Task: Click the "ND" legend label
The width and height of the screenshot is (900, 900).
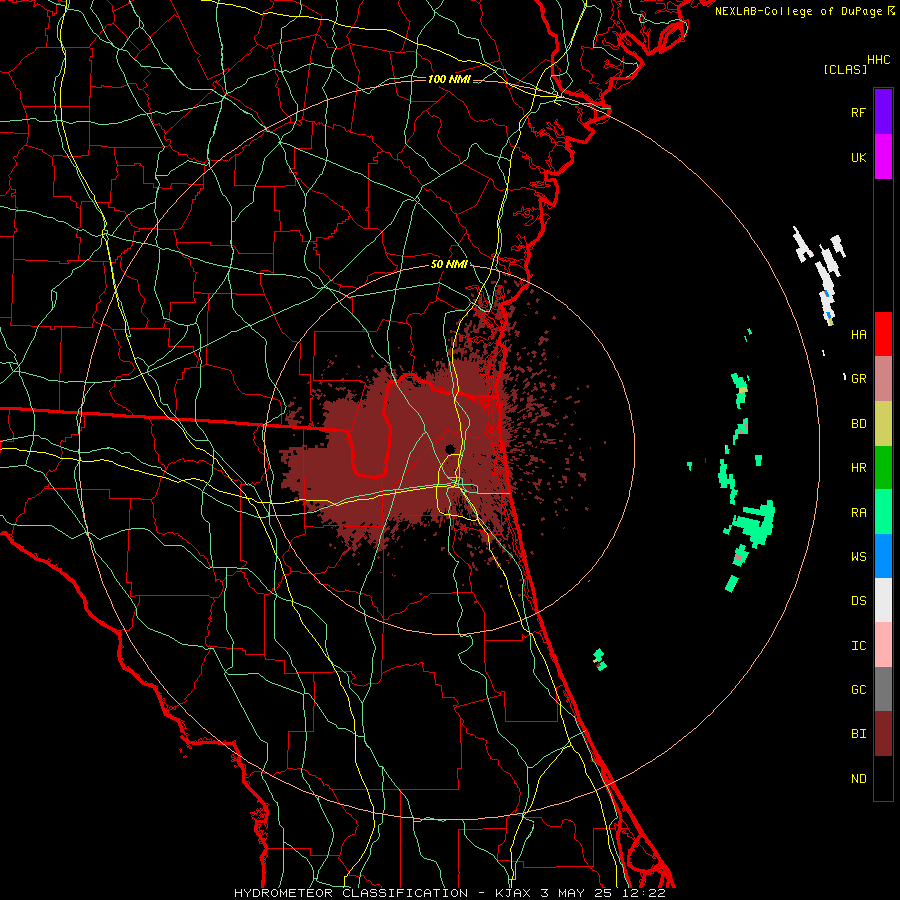Action: [x=858, y=779]
